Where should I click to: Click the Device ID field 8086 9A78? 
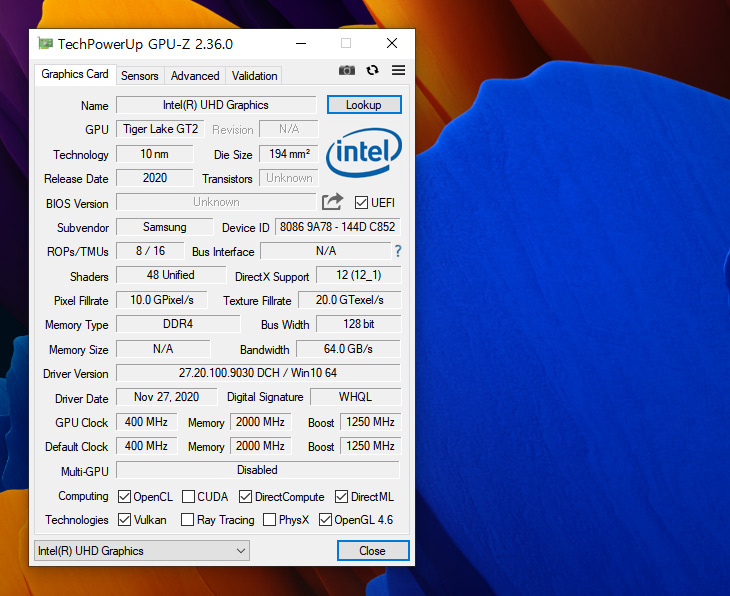pos(338,227)
